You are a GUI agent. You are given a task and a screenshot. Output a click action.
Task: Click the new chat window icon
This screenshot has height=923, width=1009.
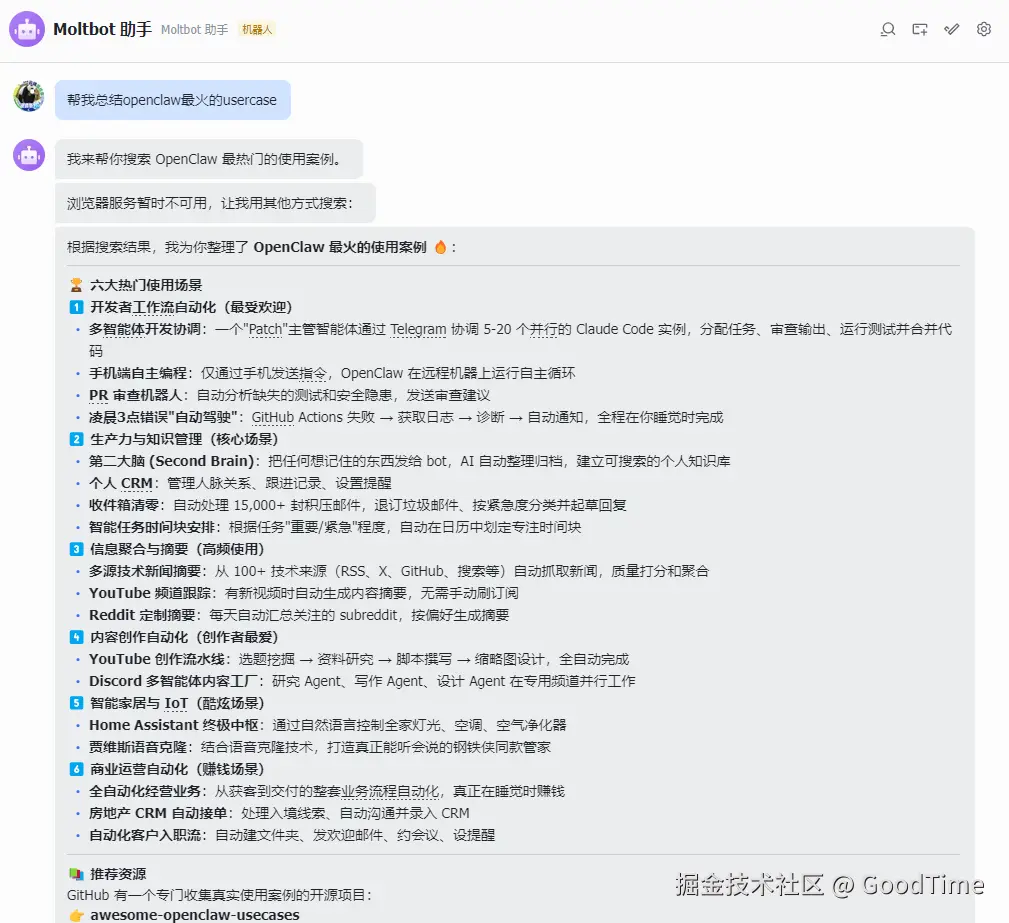pyautogui.click(x=920, y=29)
